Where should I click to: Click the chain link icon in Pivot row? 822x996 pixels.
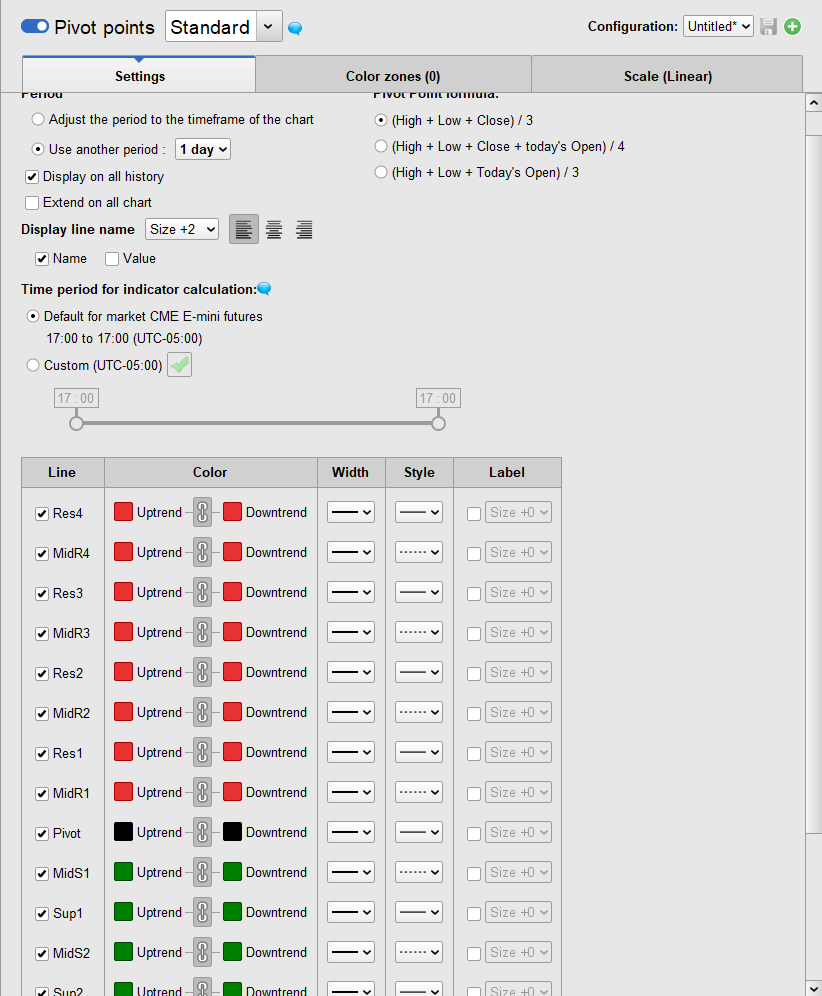point(202,833)
